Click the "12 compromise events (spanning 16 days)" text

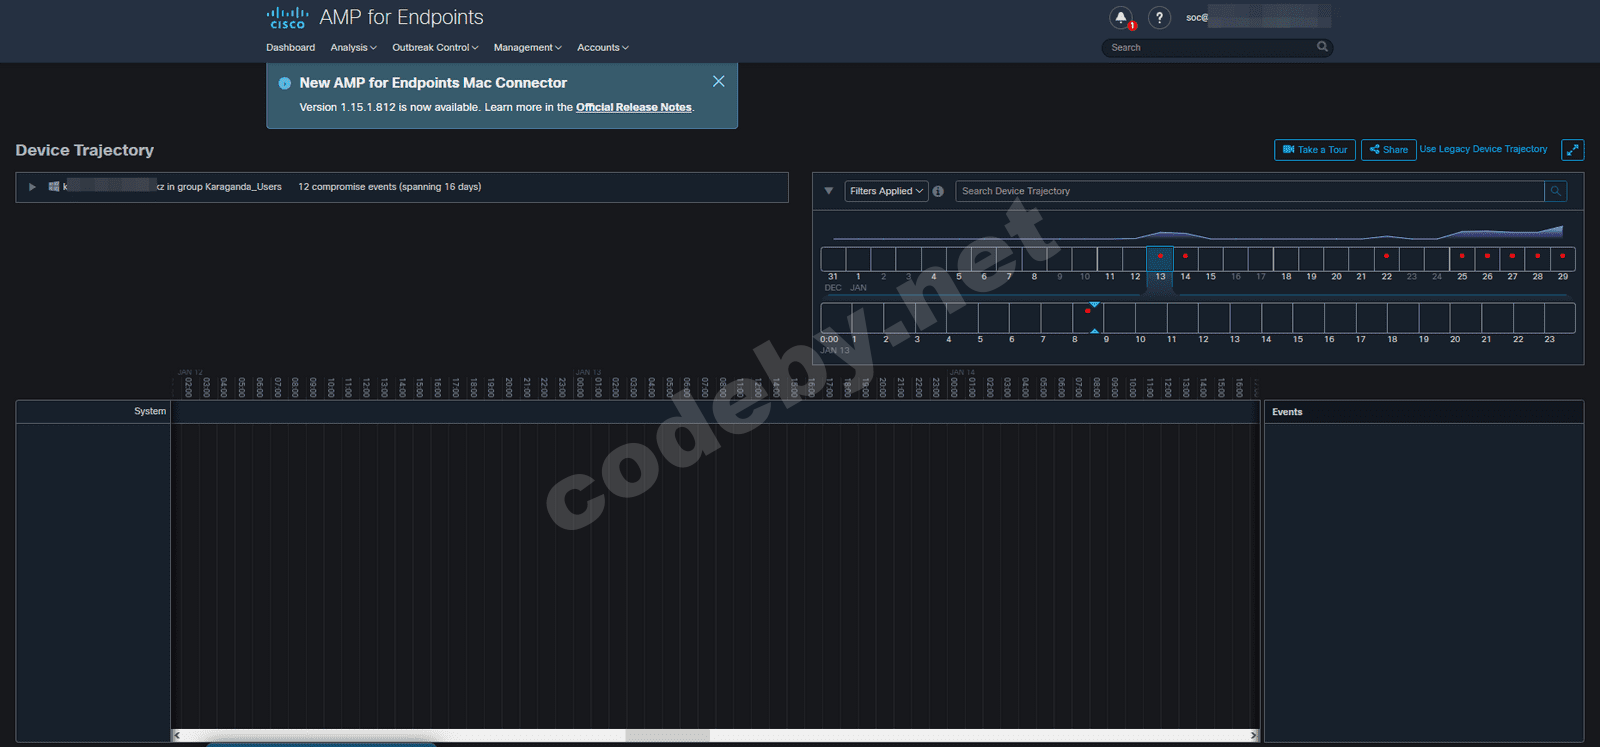click(x=389, y=187)
